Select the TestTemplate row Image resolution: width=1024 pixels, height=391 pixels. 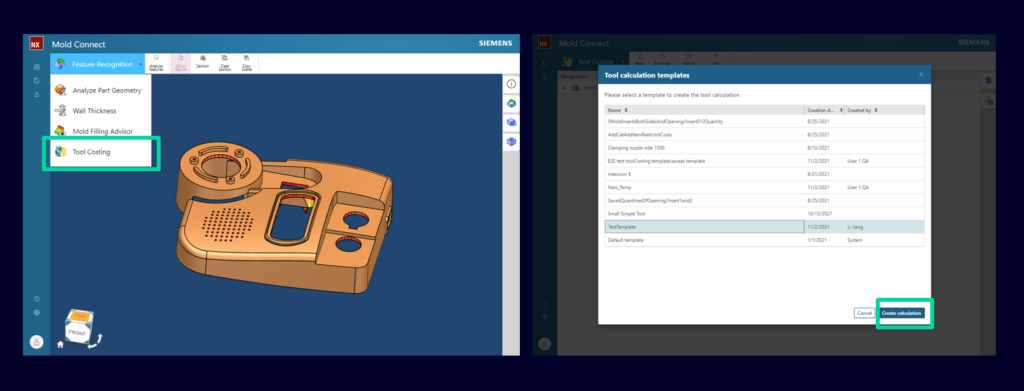click(x=764, y=227)
